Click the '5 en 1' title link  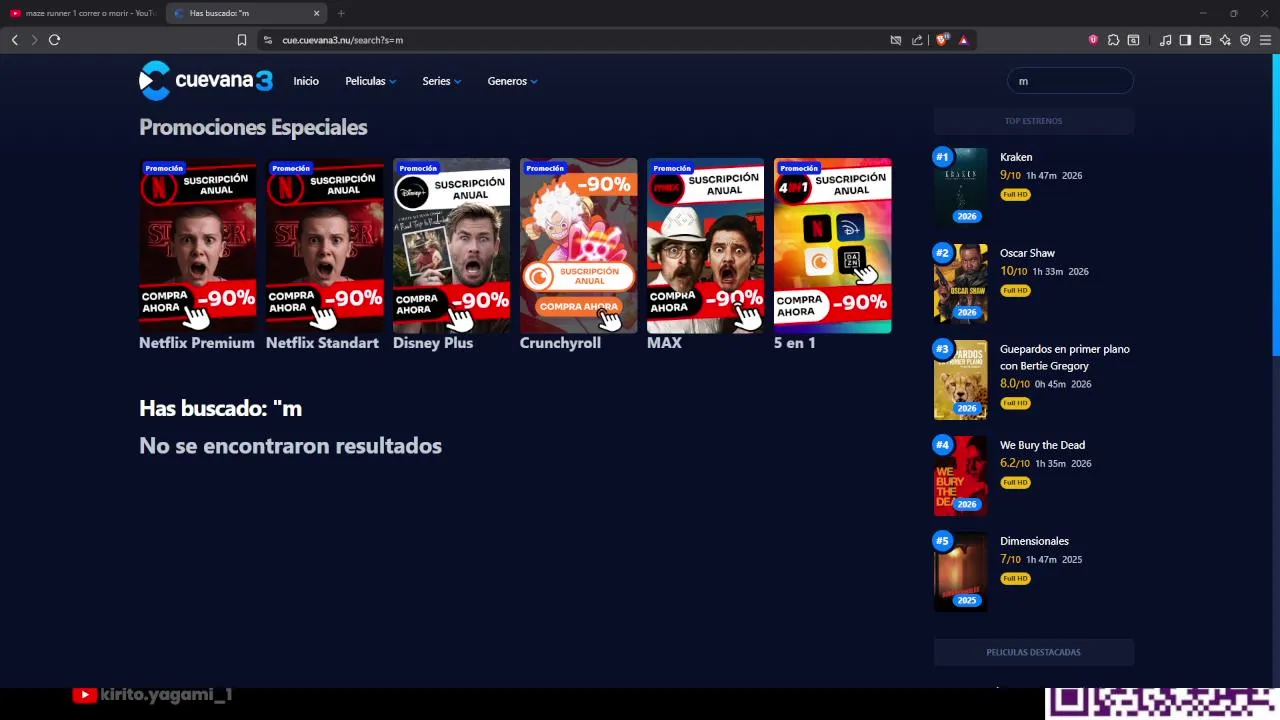(795, 343)
